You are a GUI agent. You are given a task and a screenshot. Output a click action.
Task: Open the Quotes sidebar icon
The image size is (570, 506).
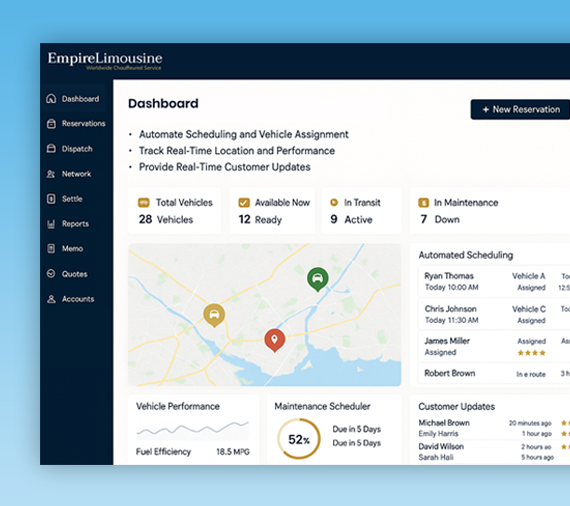pyautogui.click(x=51, y=273)
